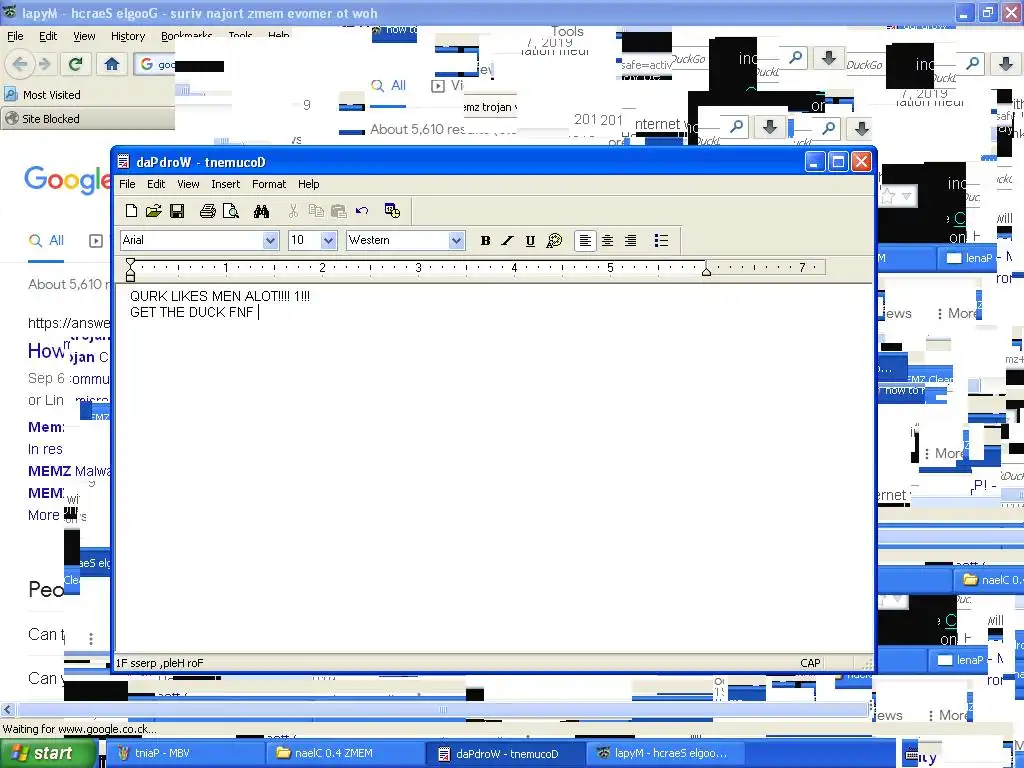This screenshot has height=768, width=1024.
Task: Open WordPad's Insert menu
Action: tap(225, 184)
